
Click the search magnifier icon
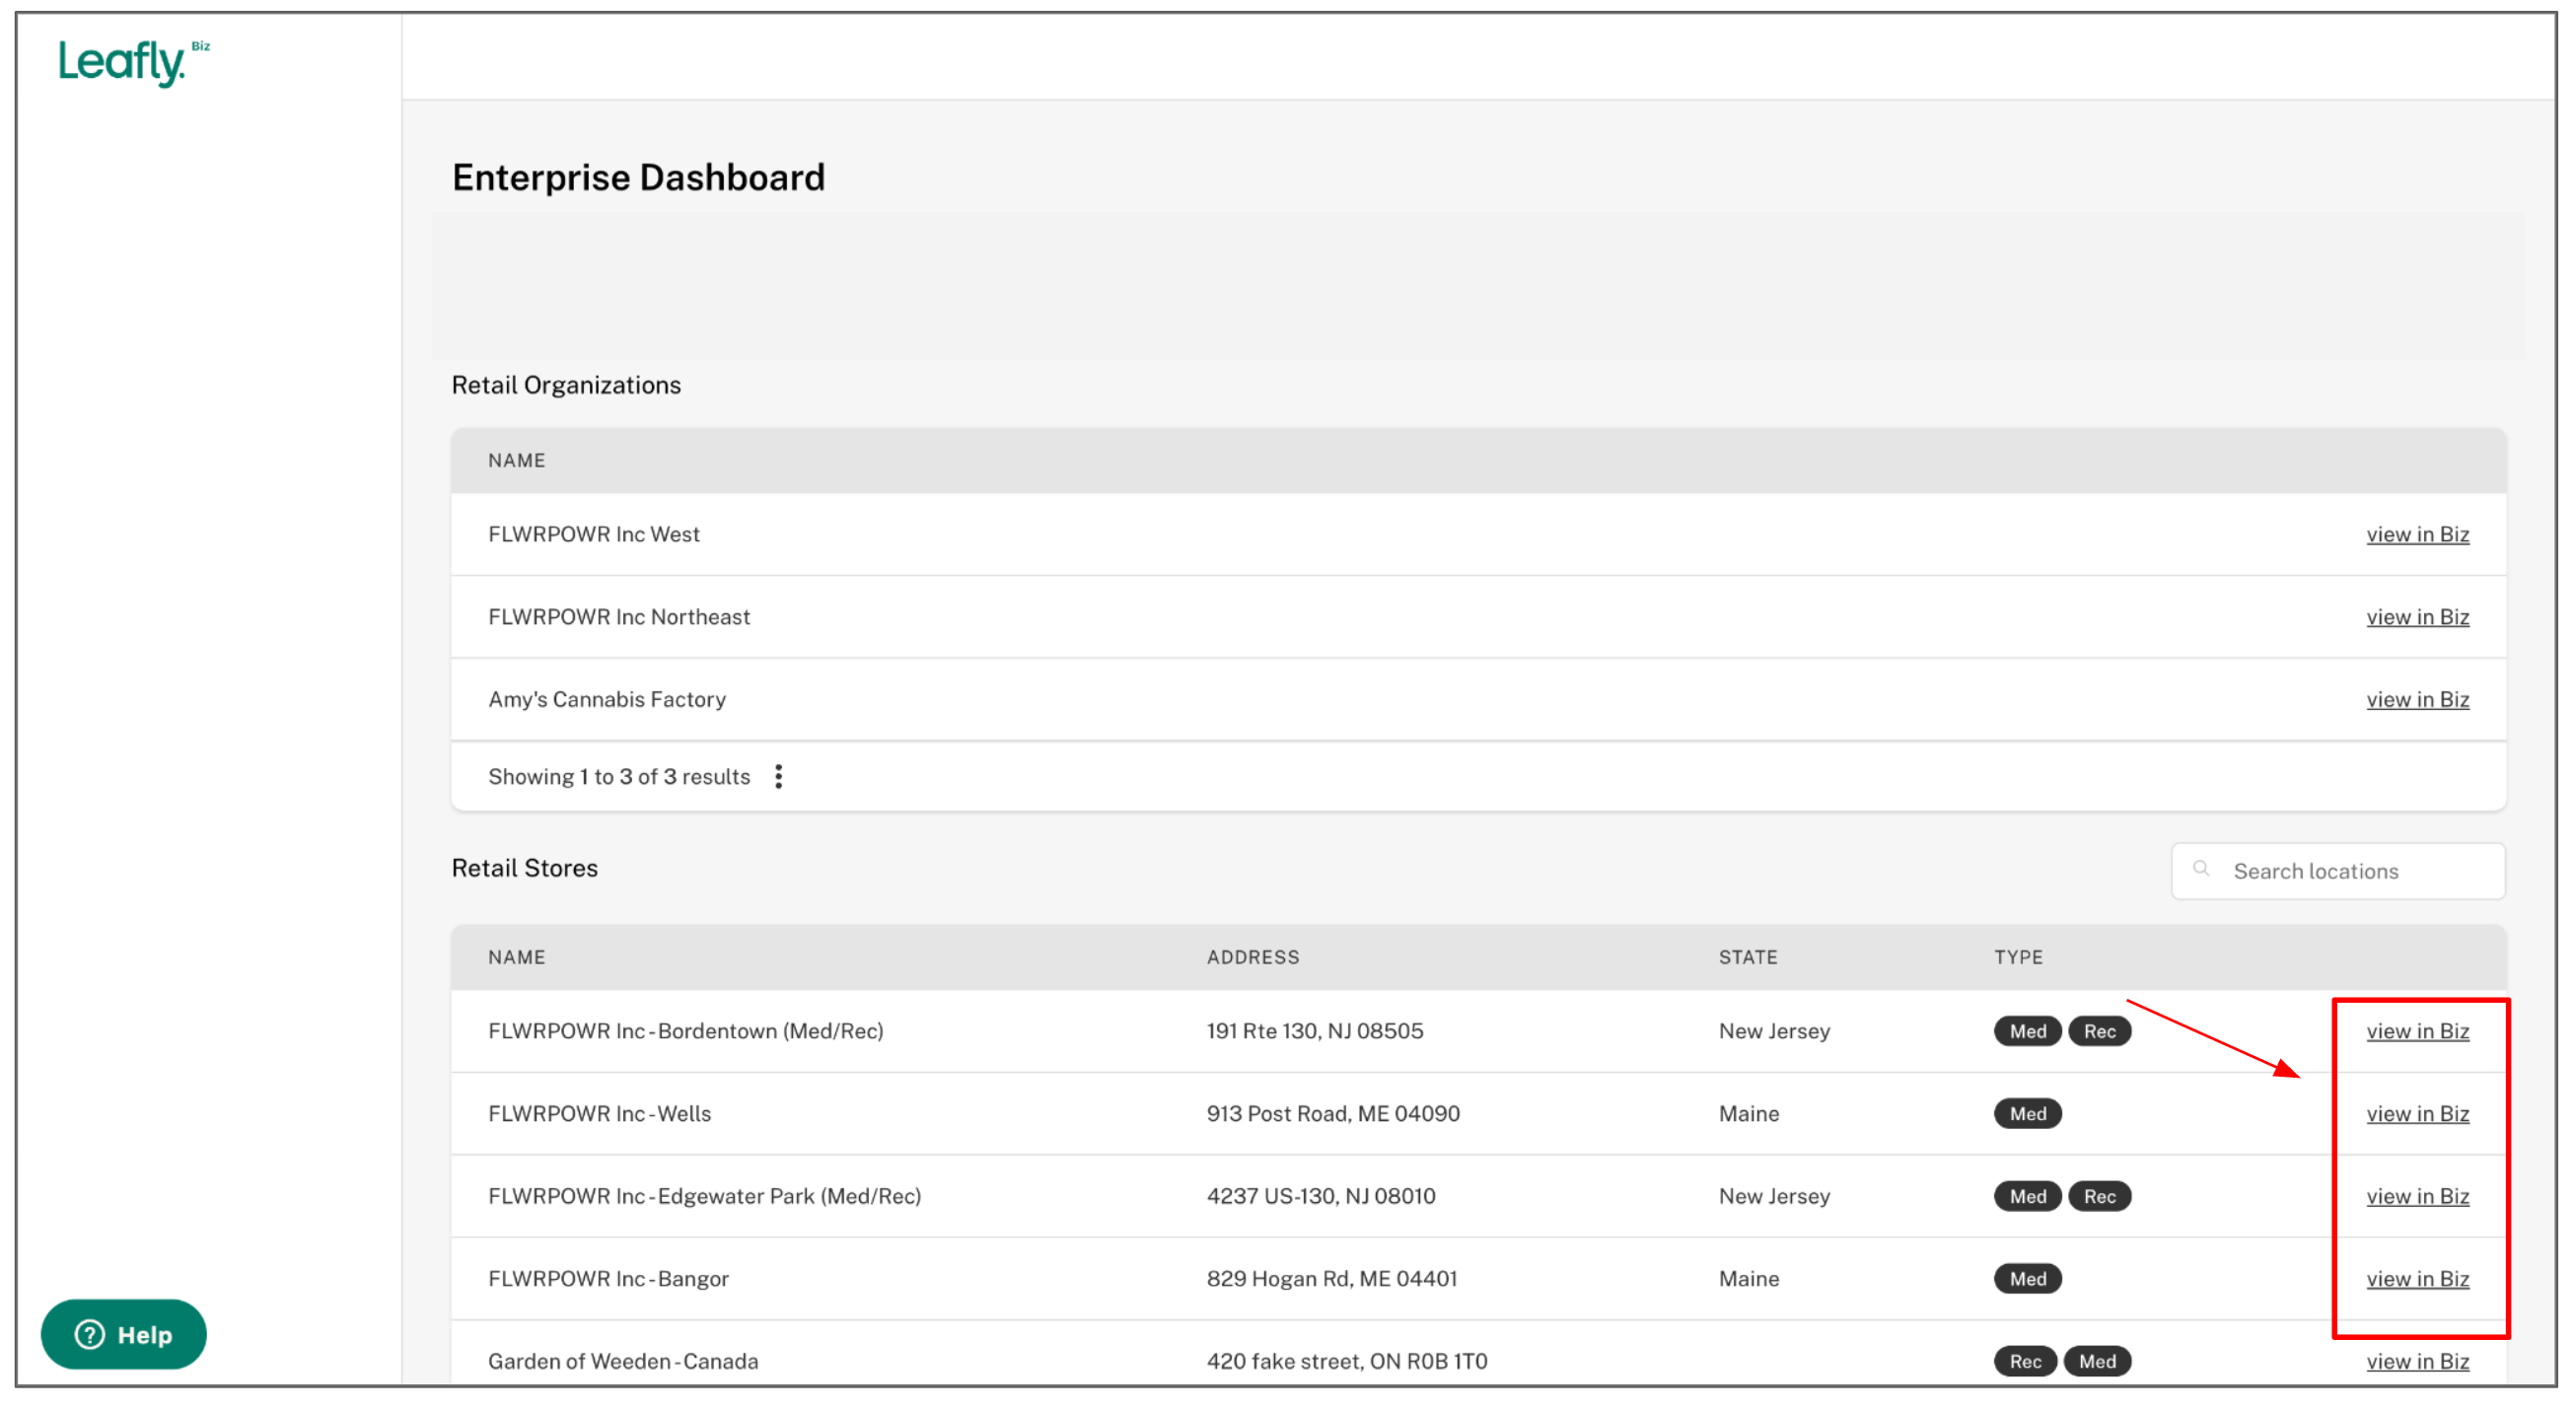(x=2201, y=869)
